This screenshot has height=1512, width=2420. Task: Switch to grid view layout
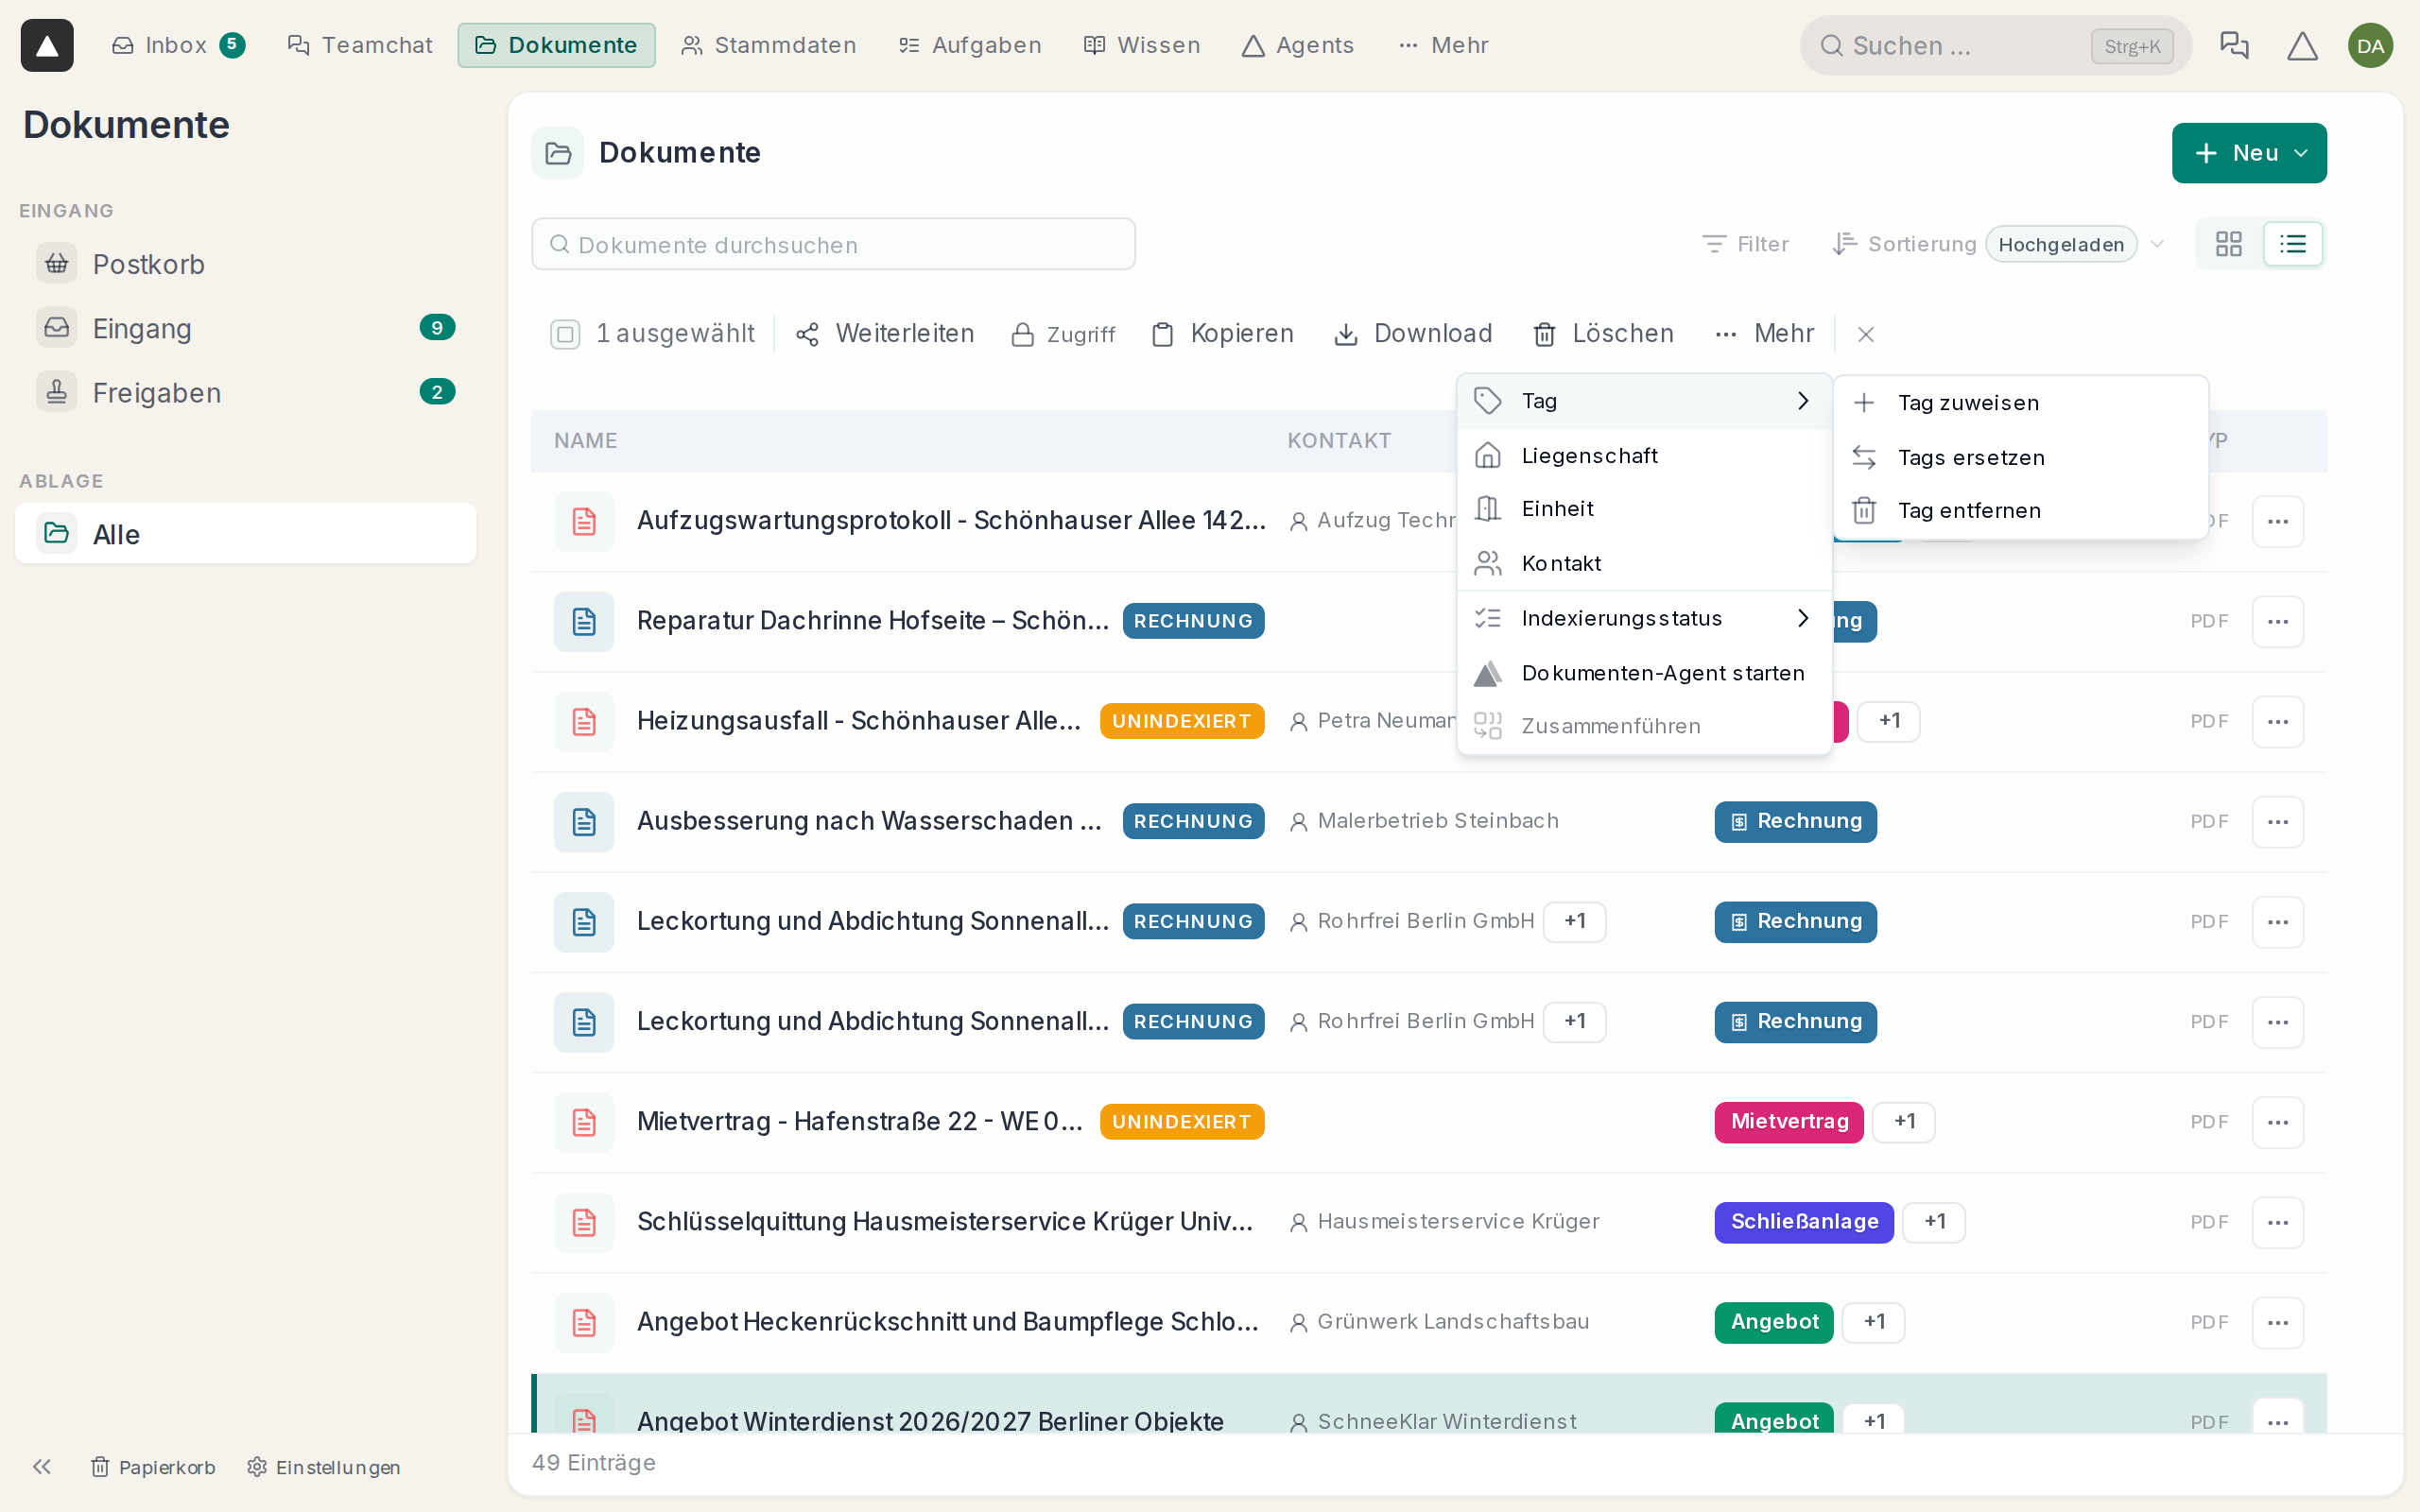click(2228, 244)
